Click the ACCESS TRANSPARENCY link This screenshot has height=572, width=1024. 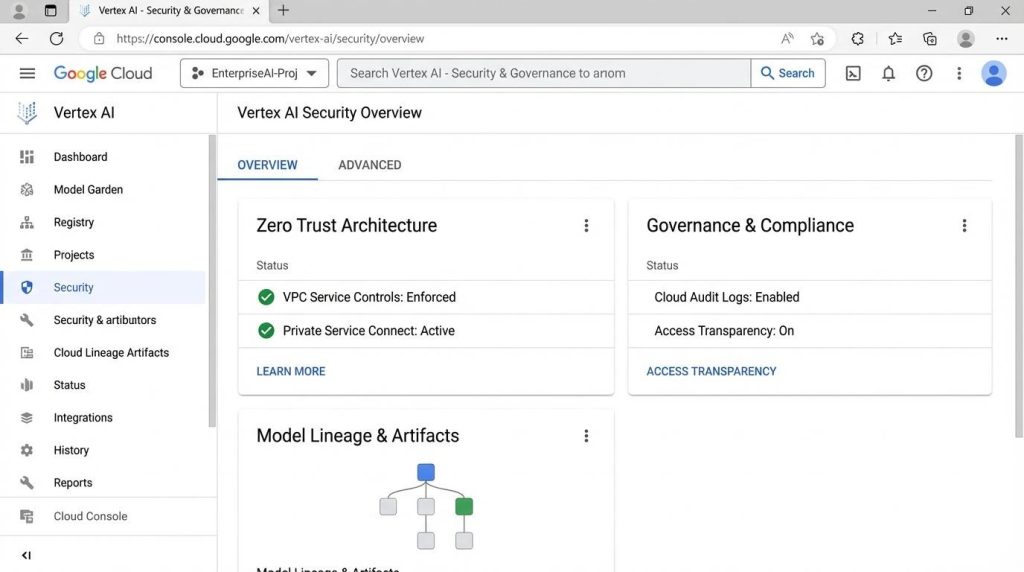[711, 371]
